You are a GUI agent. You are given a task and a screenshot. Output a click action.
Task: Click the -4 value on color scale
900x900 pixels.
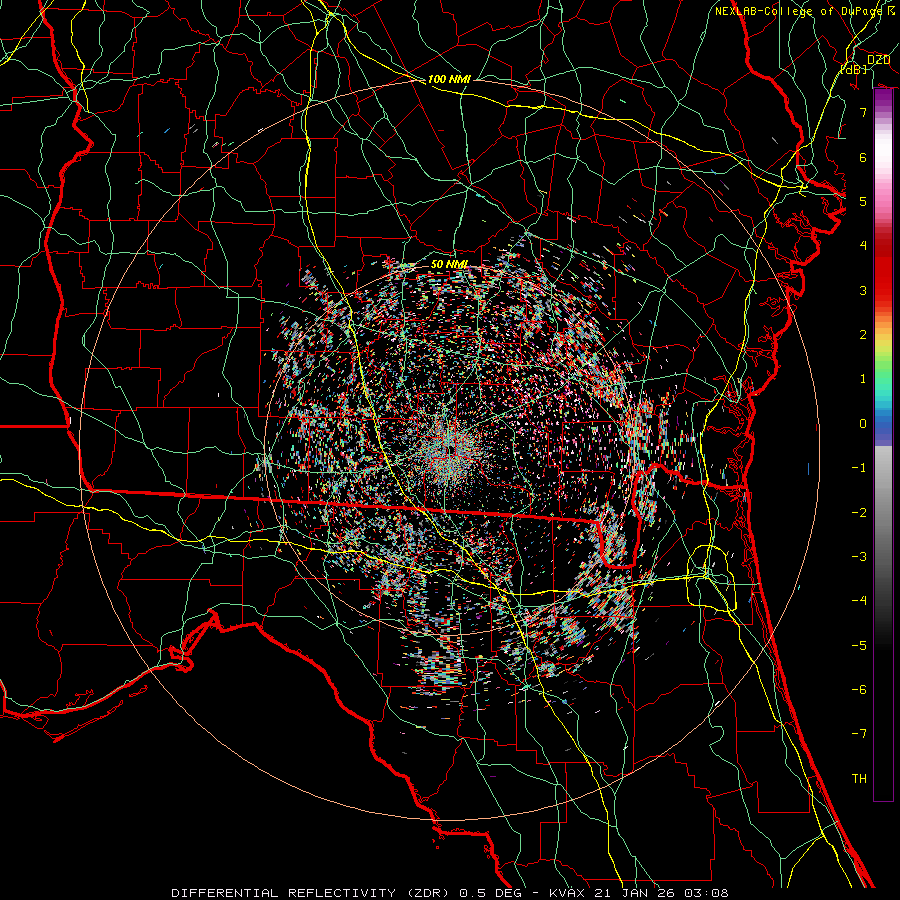859,601
